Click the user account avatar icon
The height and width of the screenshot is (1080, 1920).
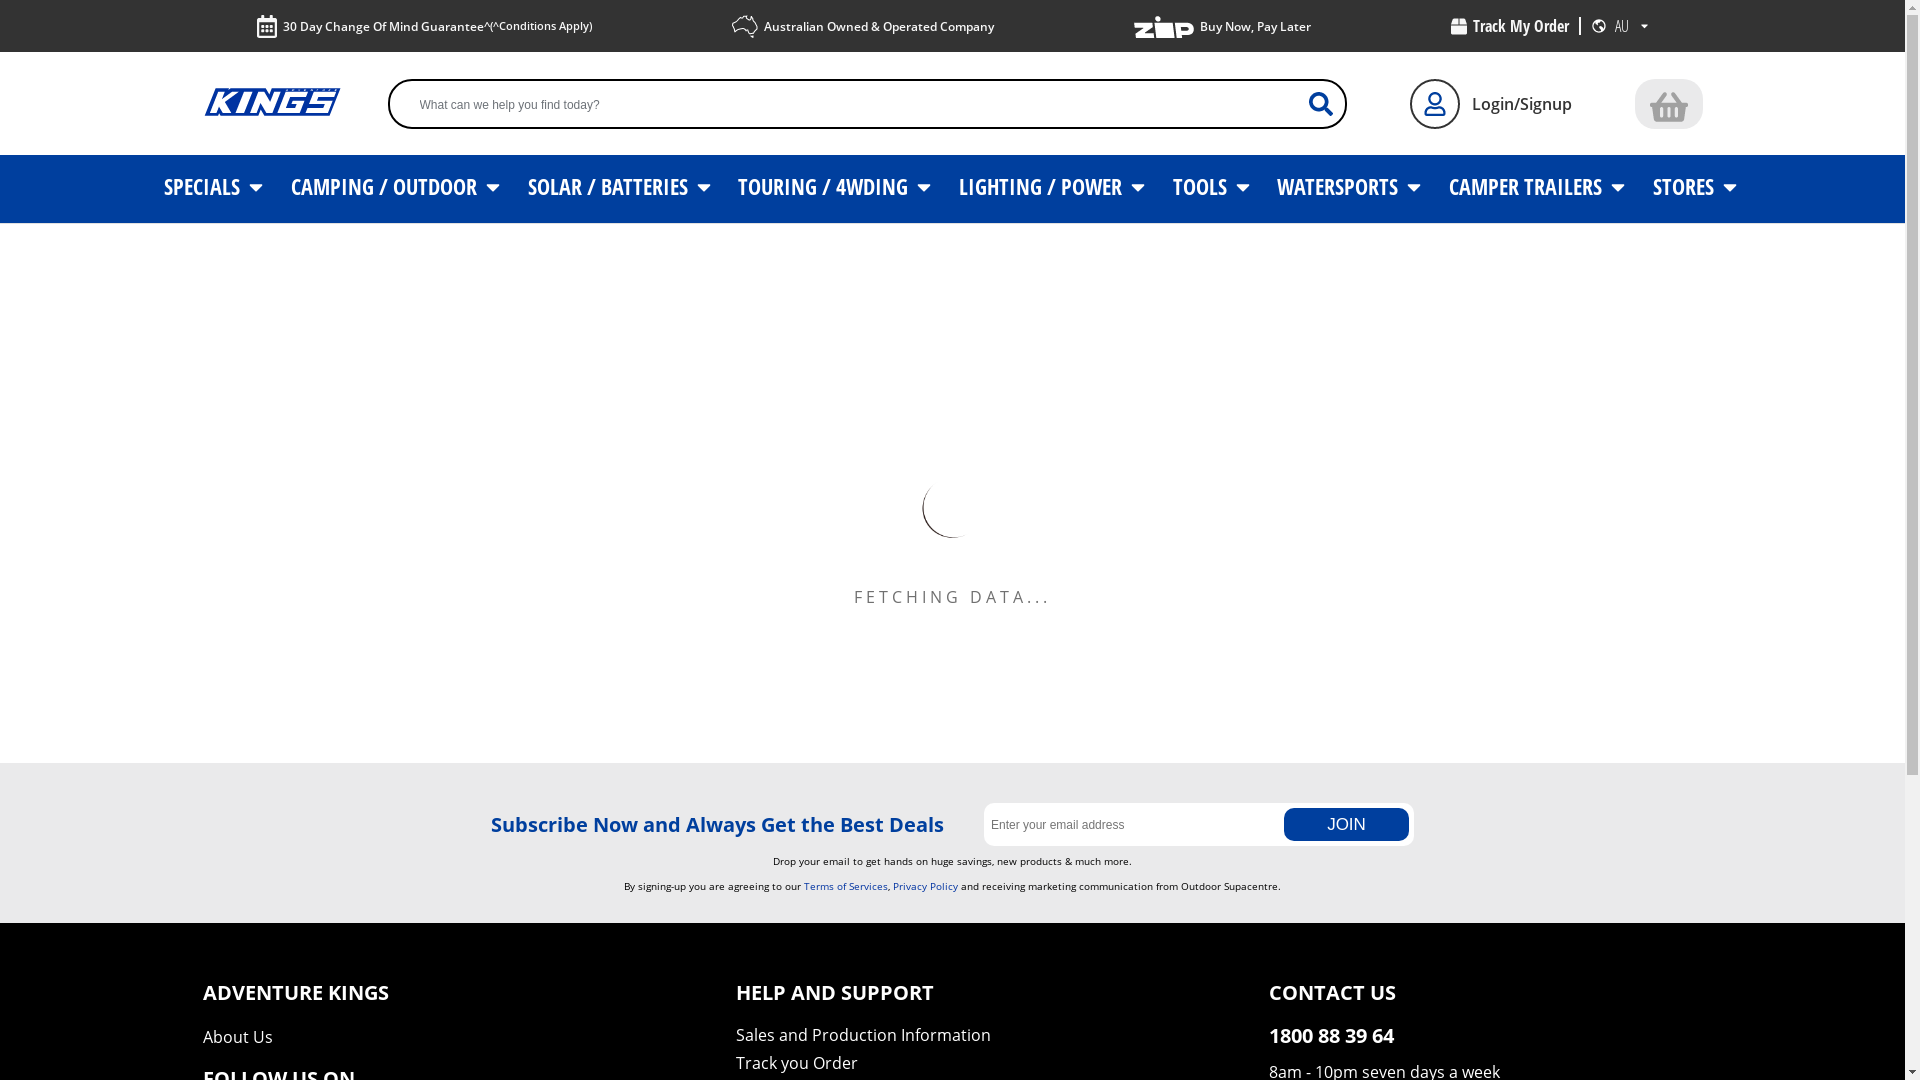point(1434,104)
